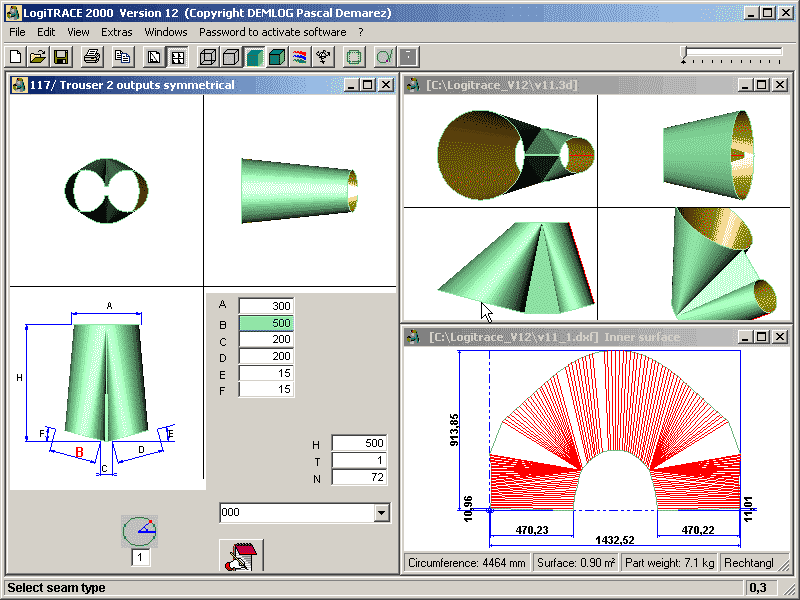800x600 pixels.
Task: Click the C dimension input field
Action: 266,339
